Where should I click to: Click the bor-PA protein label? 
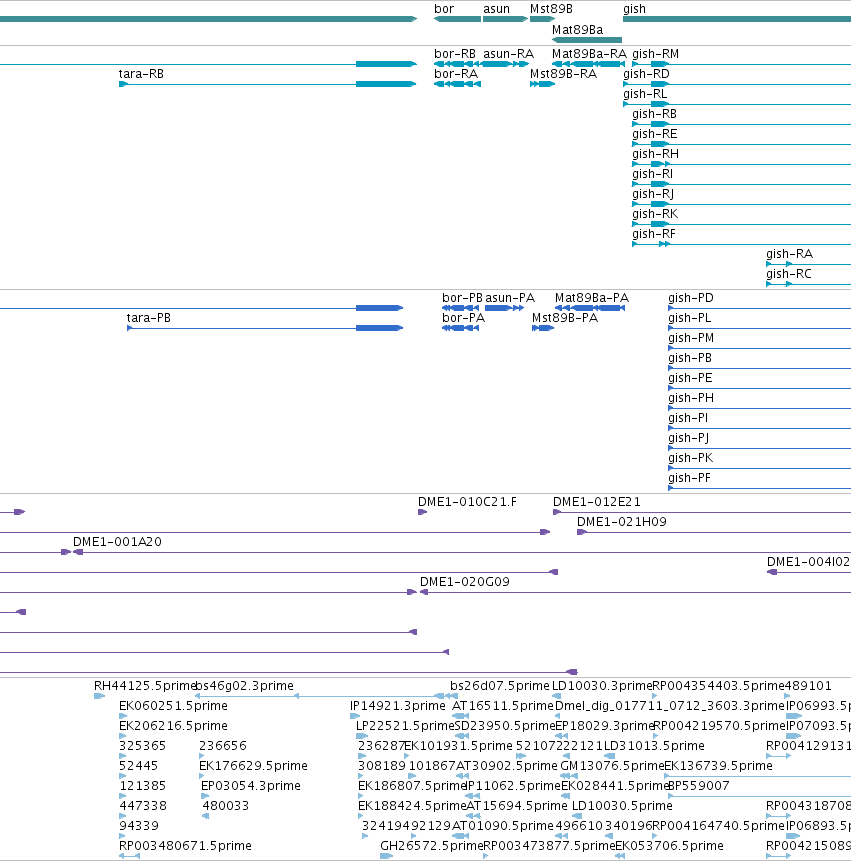point(463,318)
